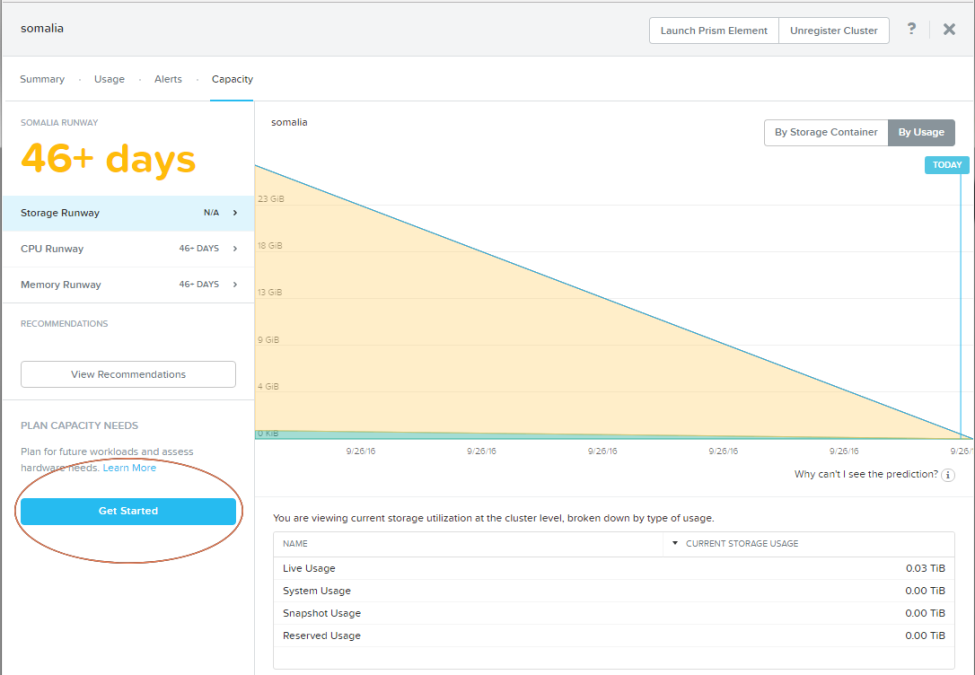Image resolution: width=975 pixels, height=675 pixels.
Task: Switch to the Usage tab
Action: 109,79
